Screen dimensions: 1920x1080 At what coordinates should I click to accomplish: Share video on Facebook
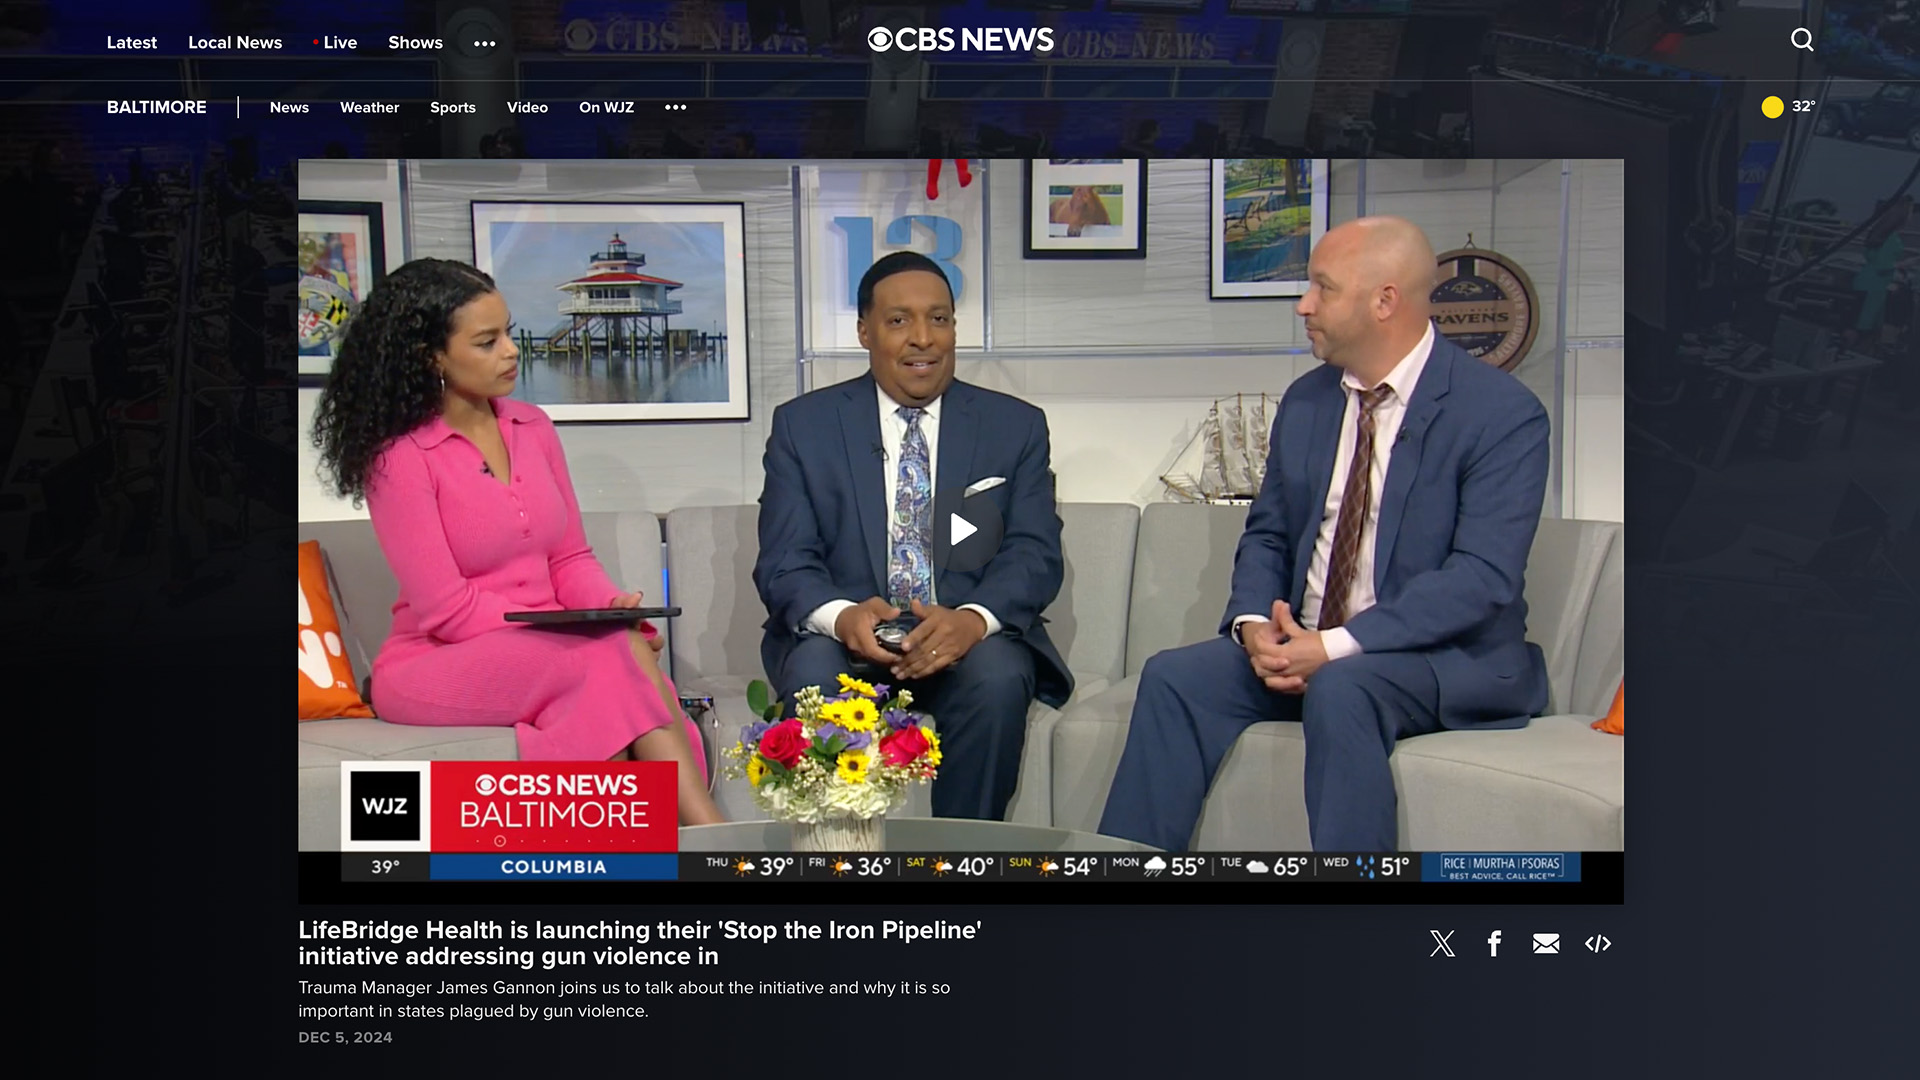click(1494, 943)
